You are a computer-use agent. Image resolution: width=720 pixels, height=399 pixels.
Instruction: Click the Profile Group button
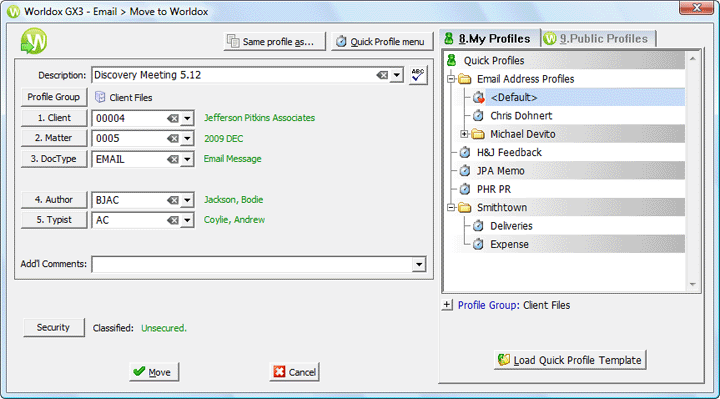[54, 97]
